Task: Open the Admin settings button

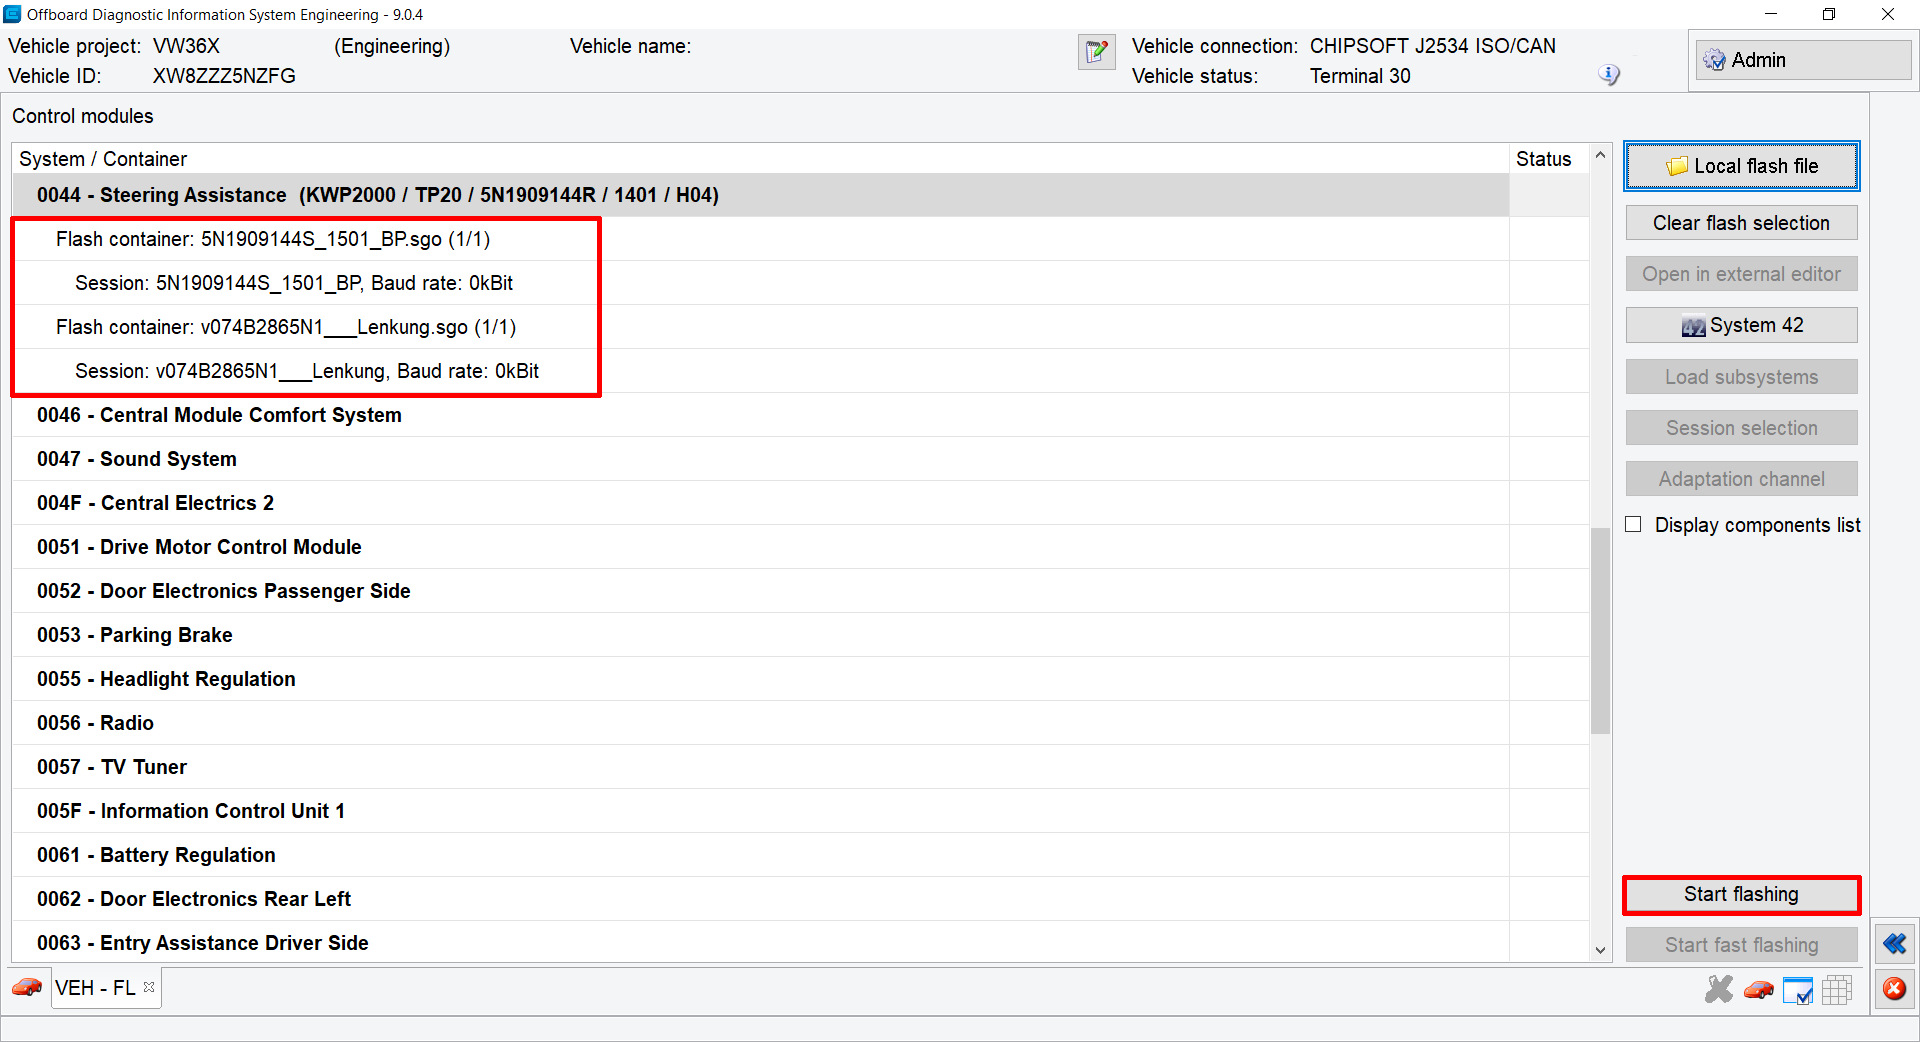Action: point(1803,60)
